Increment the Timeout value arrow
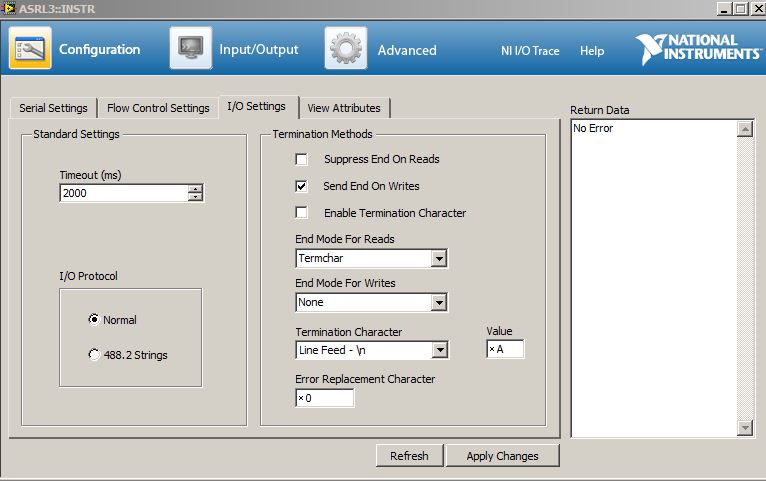Image resolution: width=766 pixels, height=481 pixels. click(x=195, y=189)
